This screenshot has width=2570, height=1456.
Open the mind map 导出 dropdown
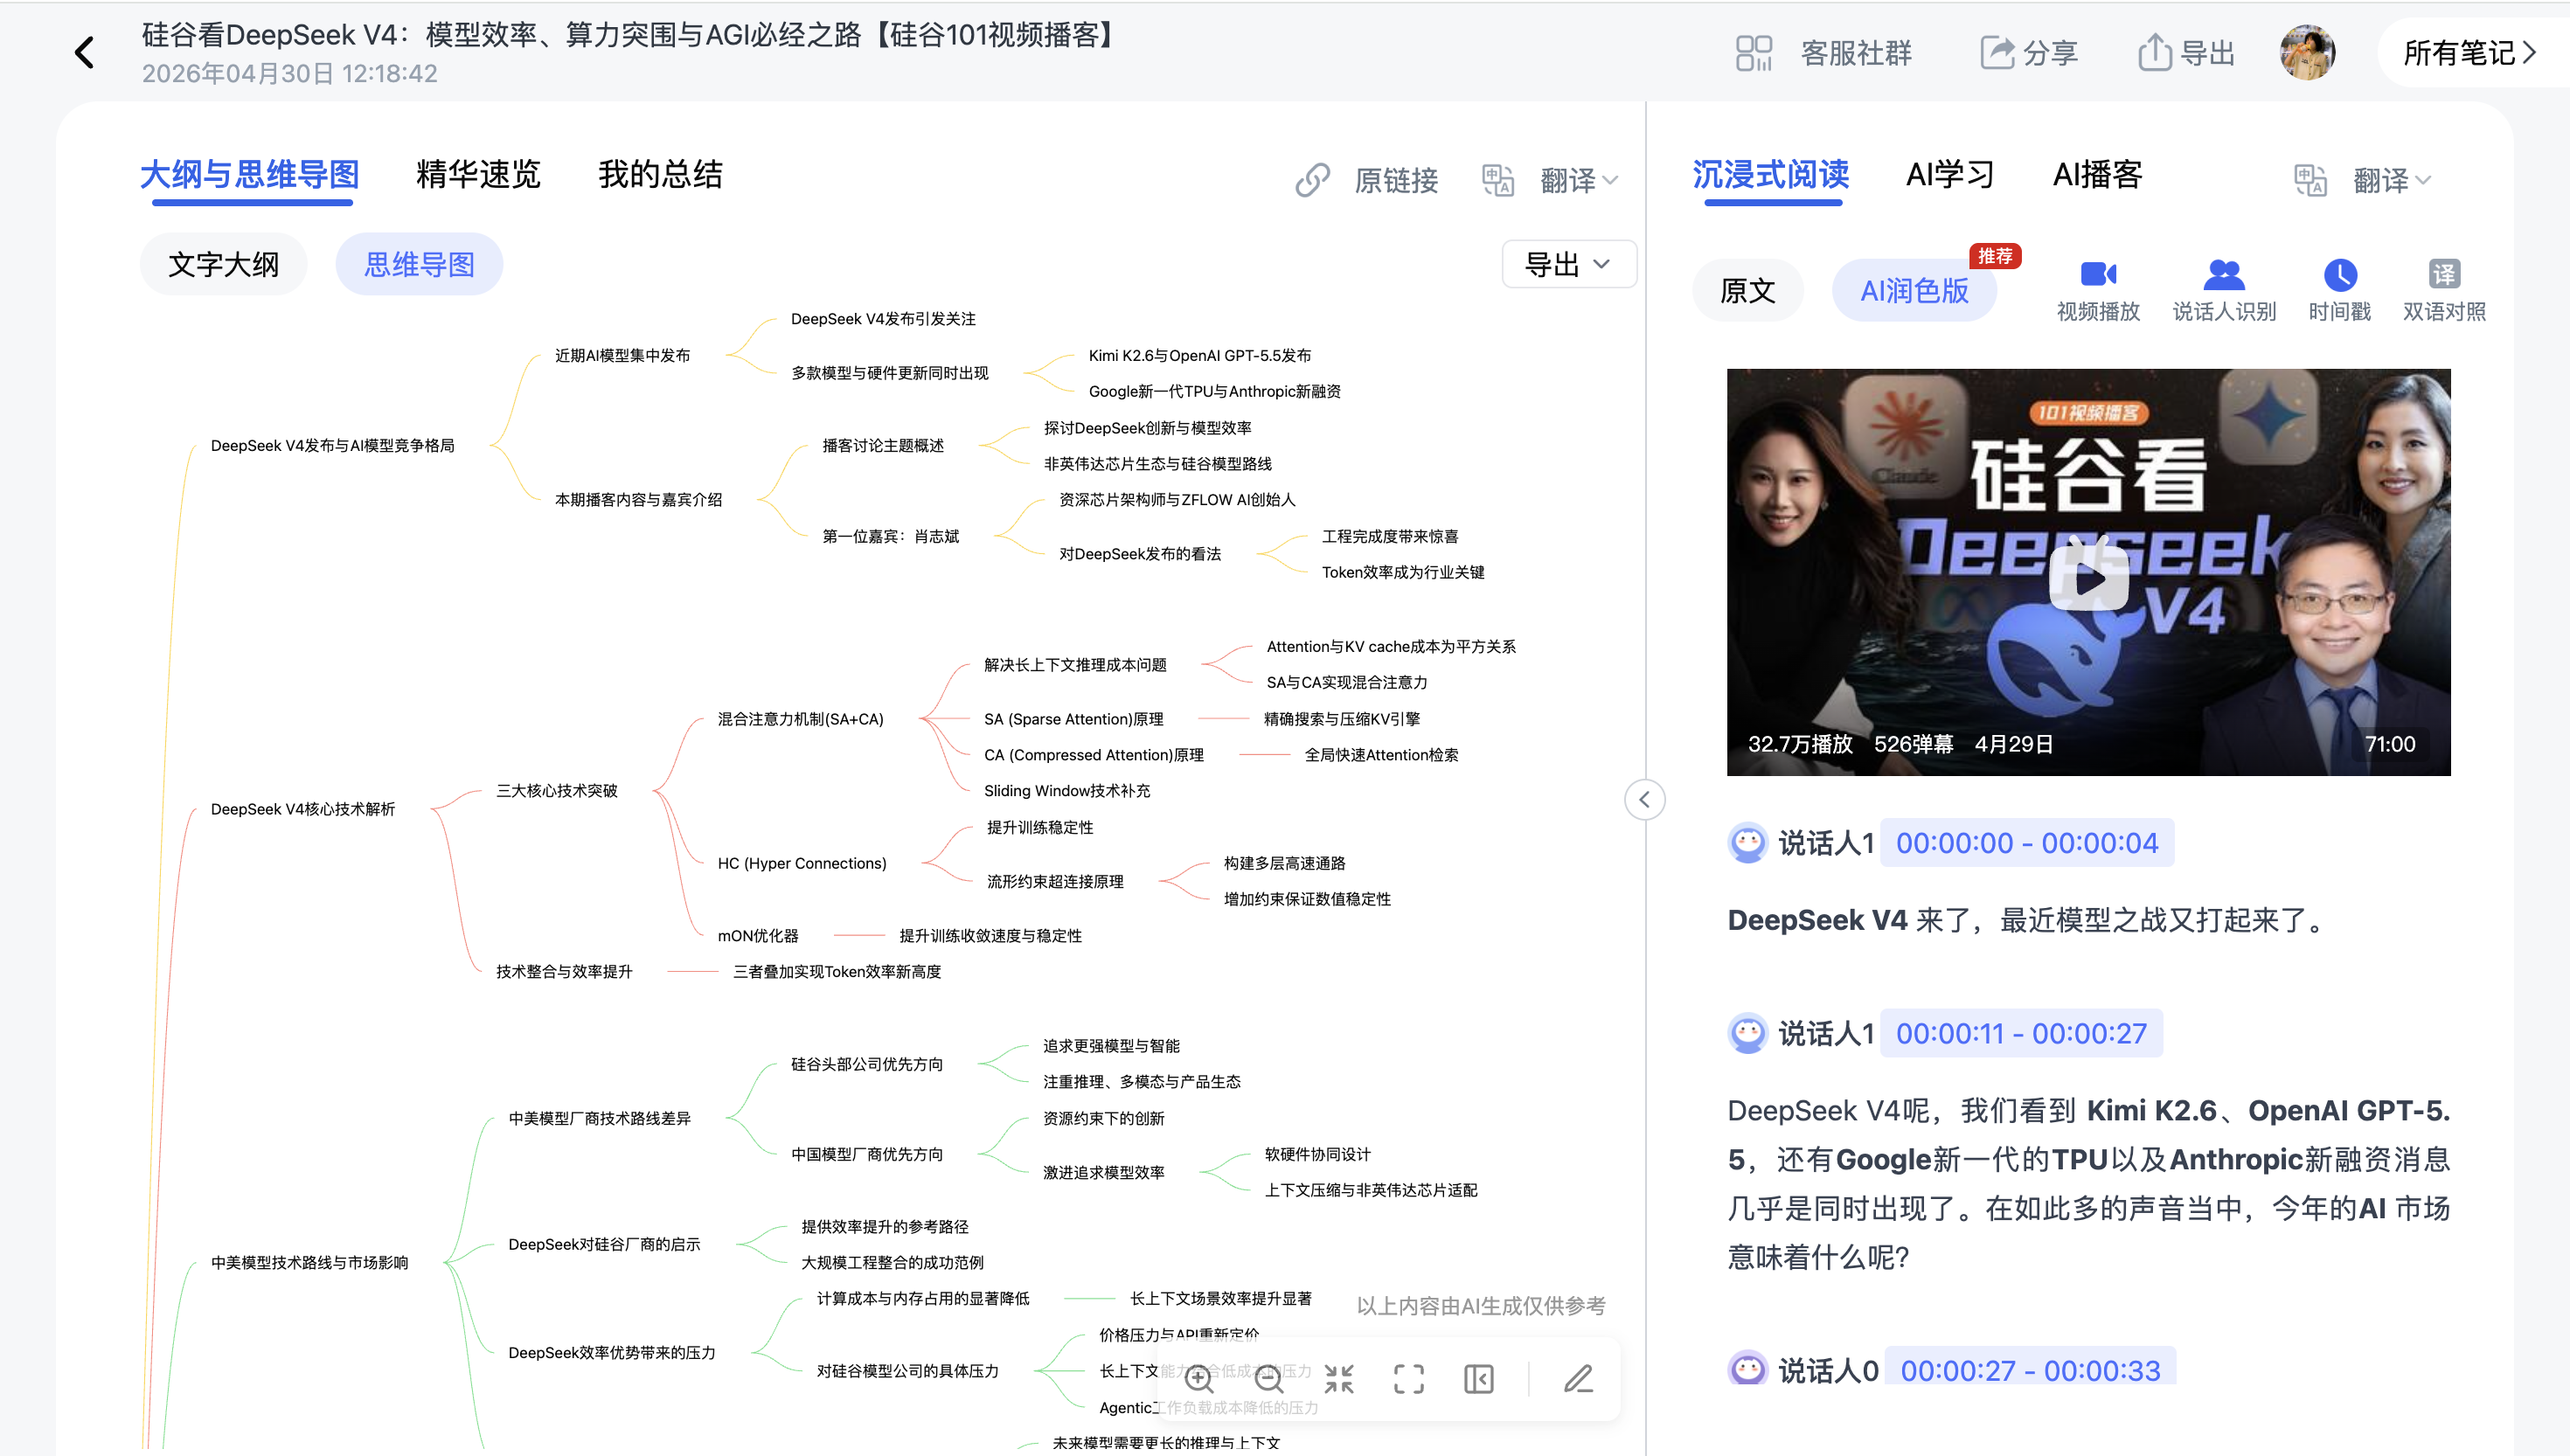(x=1568, y=264)
